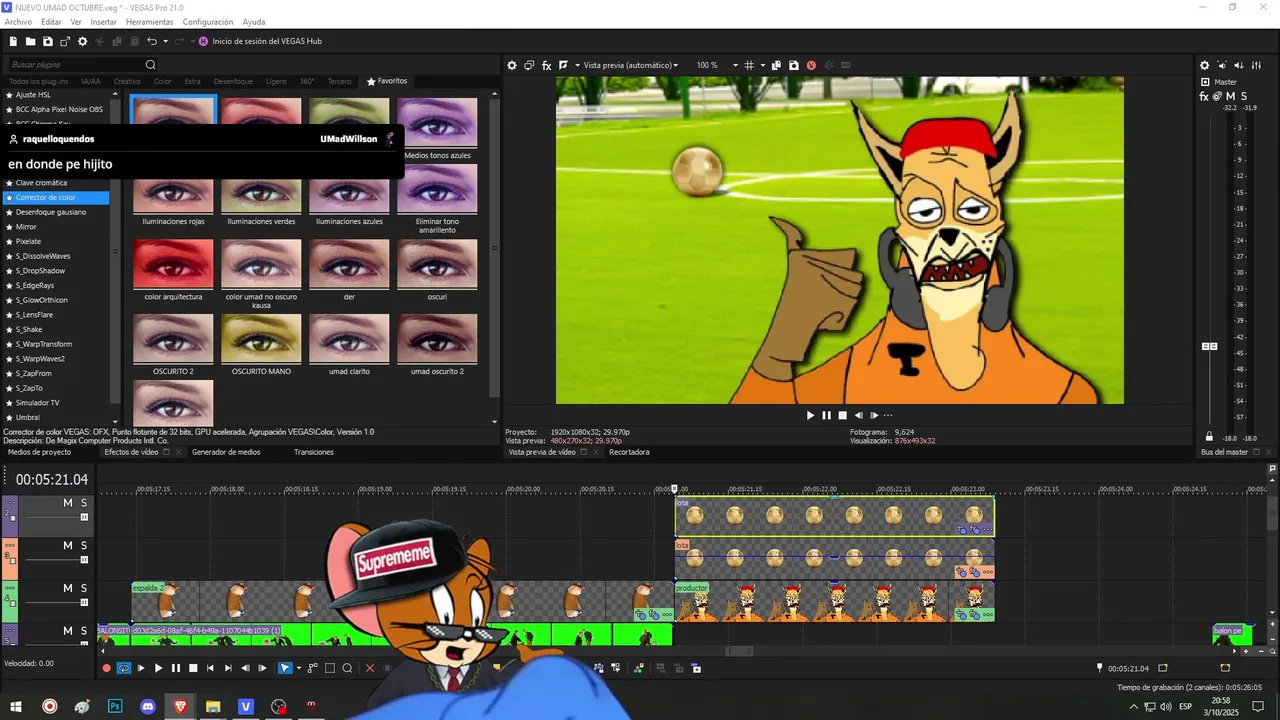Viewport: 1280px width, 720px height.
Task: Mute the third video track
Action: point(68,588)
